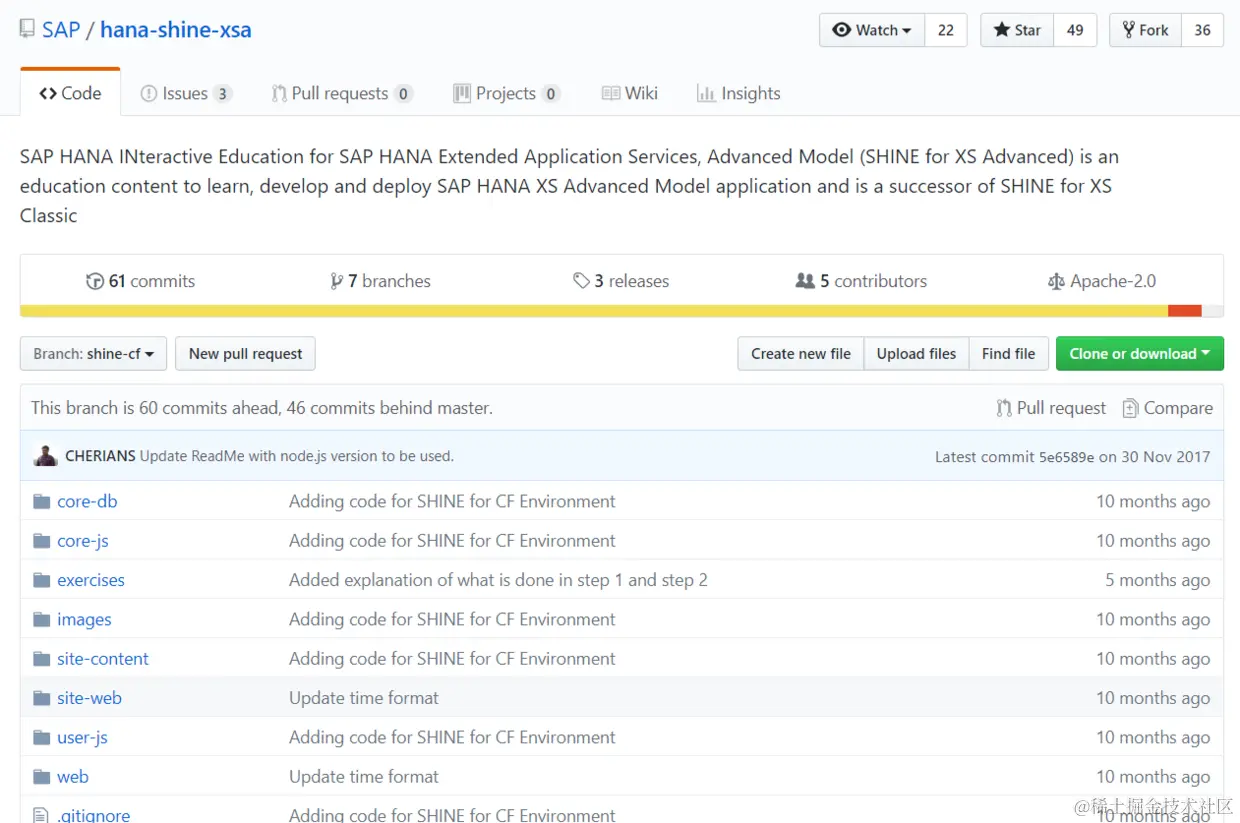Open the Branch: shine-cf dropdown
Viewport: 1240px width, 823px height.
(93, 354)
